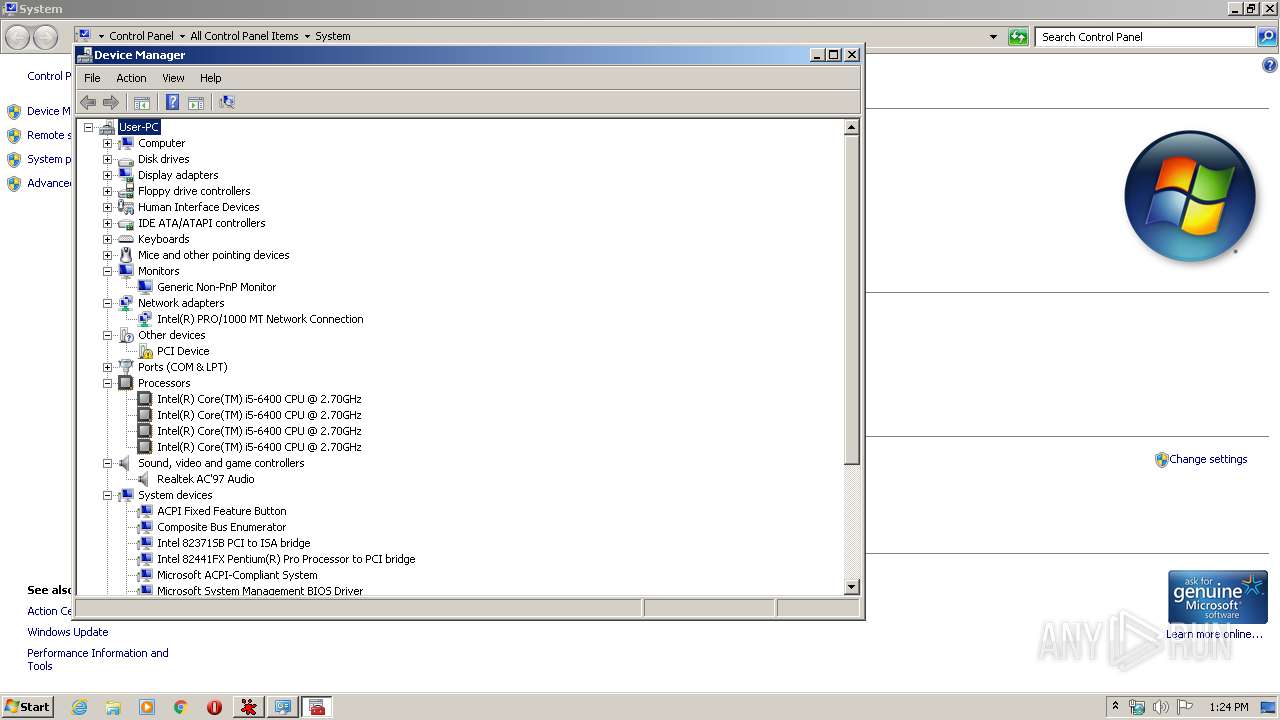Open Windows Explorer folder from taskbar
Image resolution: width=1280 pixels, height=720 pixels.
coord(113,707)
